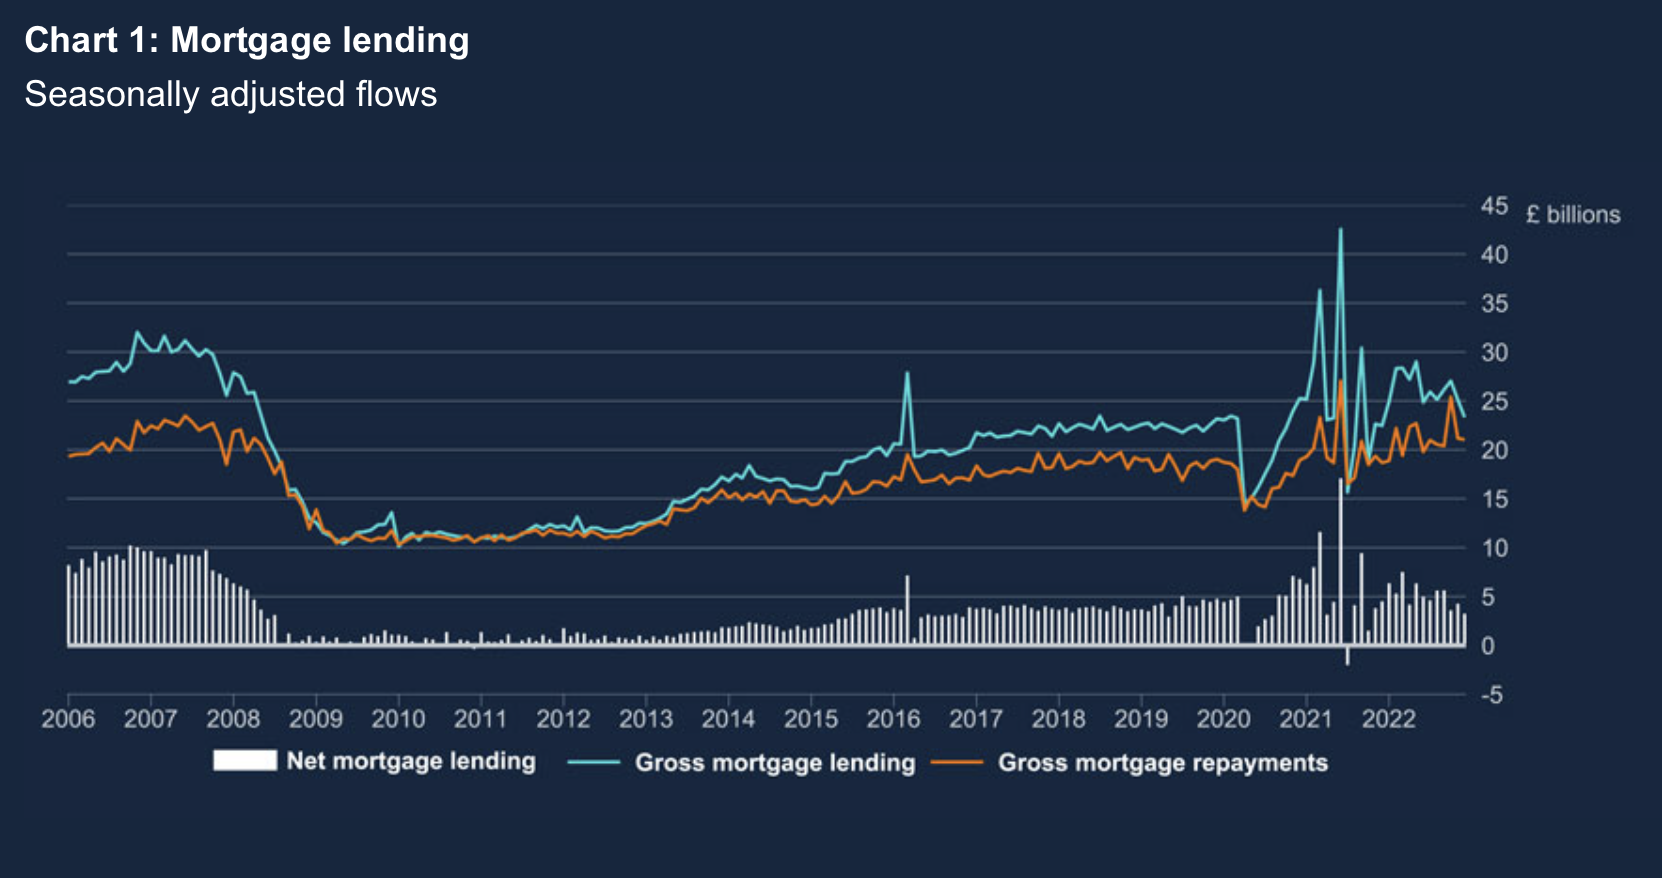
Task: Select the 2006 label on the x-axis
Action: [68, 719]
